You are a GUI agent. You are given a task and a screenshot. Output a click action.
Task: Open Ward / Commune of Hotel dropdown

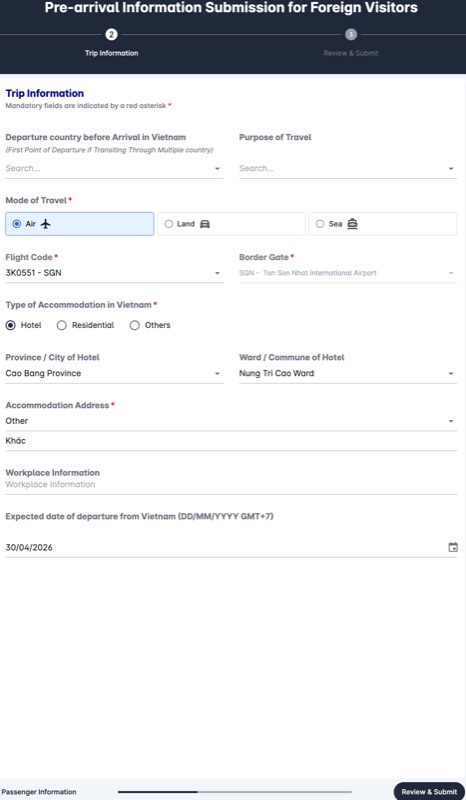[348, 373]
